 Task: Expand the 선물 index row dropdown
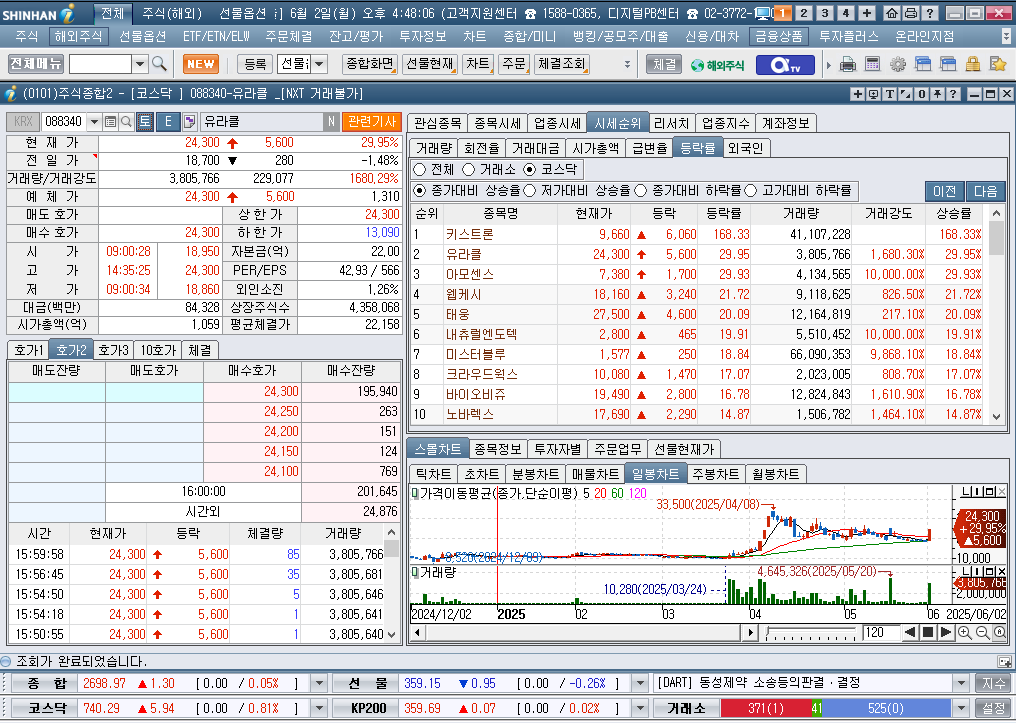coord(640,683)
